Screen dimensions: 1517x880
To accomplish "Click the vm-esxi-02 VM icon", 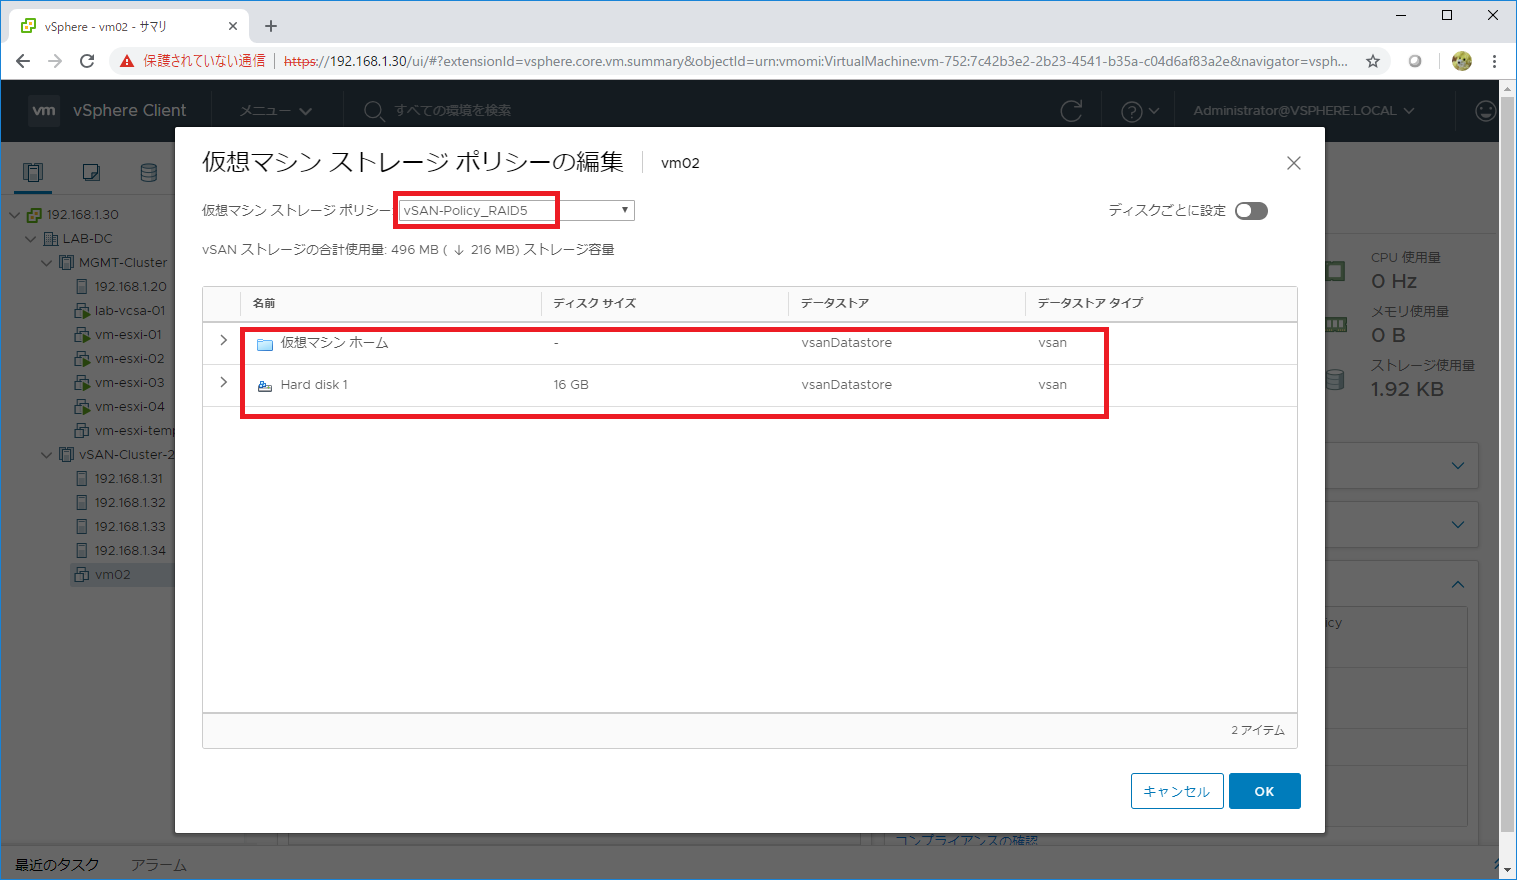I will (x=82, y=359).
